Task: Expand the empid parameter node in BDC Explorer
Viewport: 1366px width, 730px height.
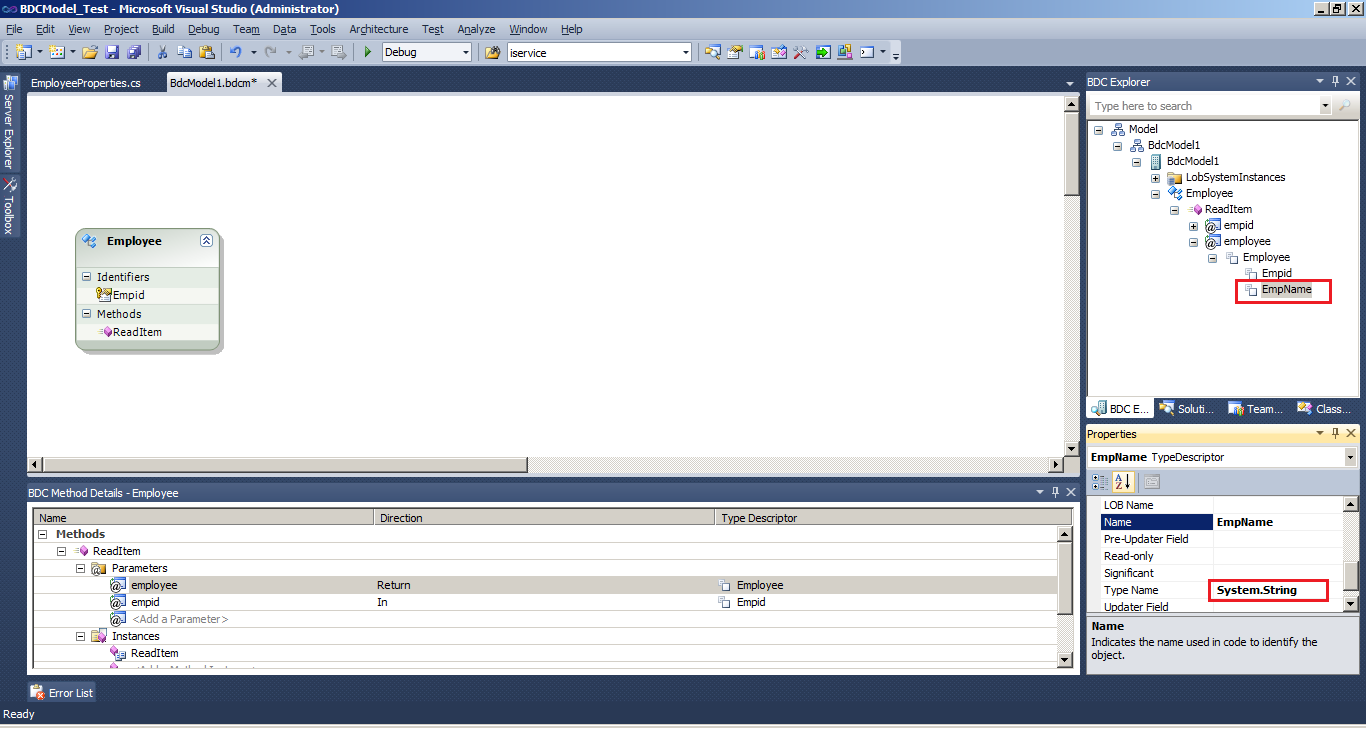Action: [1193, 225]
